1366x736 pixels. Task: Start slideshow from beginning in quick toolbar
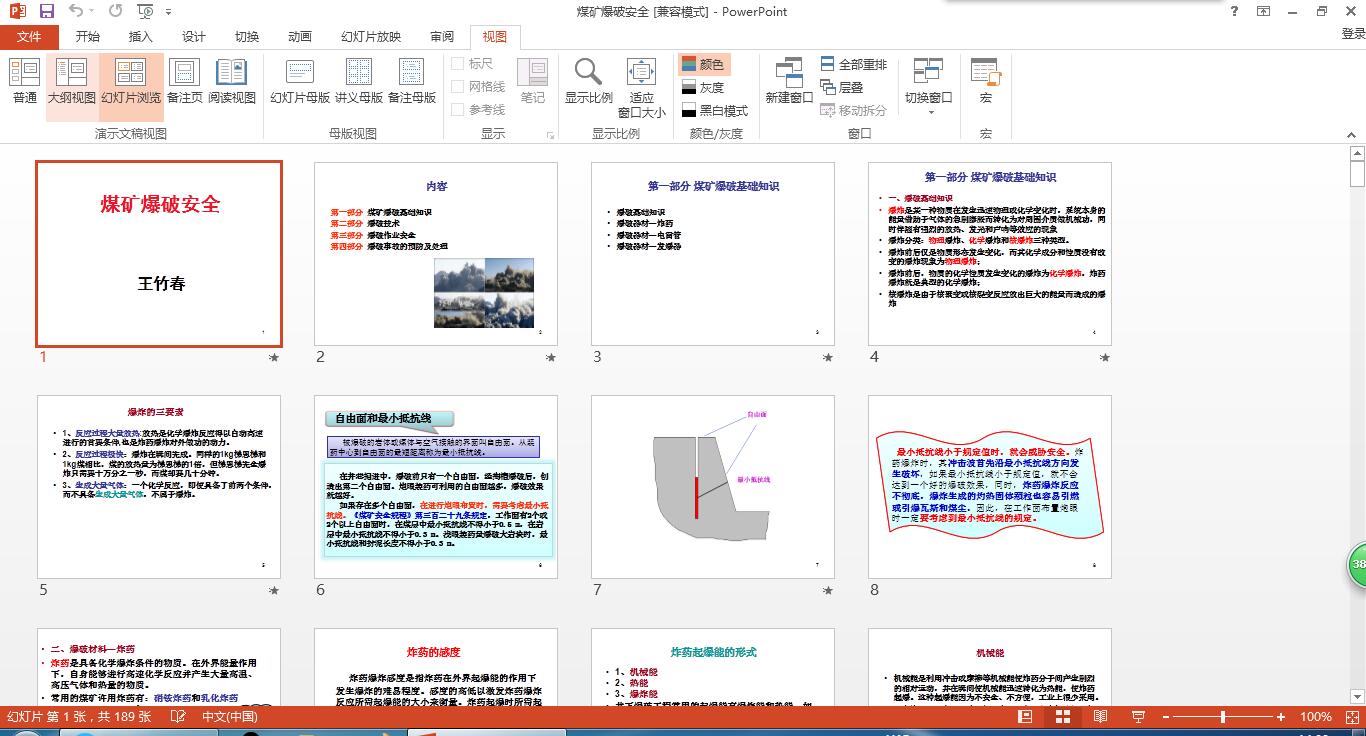(x=145, y=12)
